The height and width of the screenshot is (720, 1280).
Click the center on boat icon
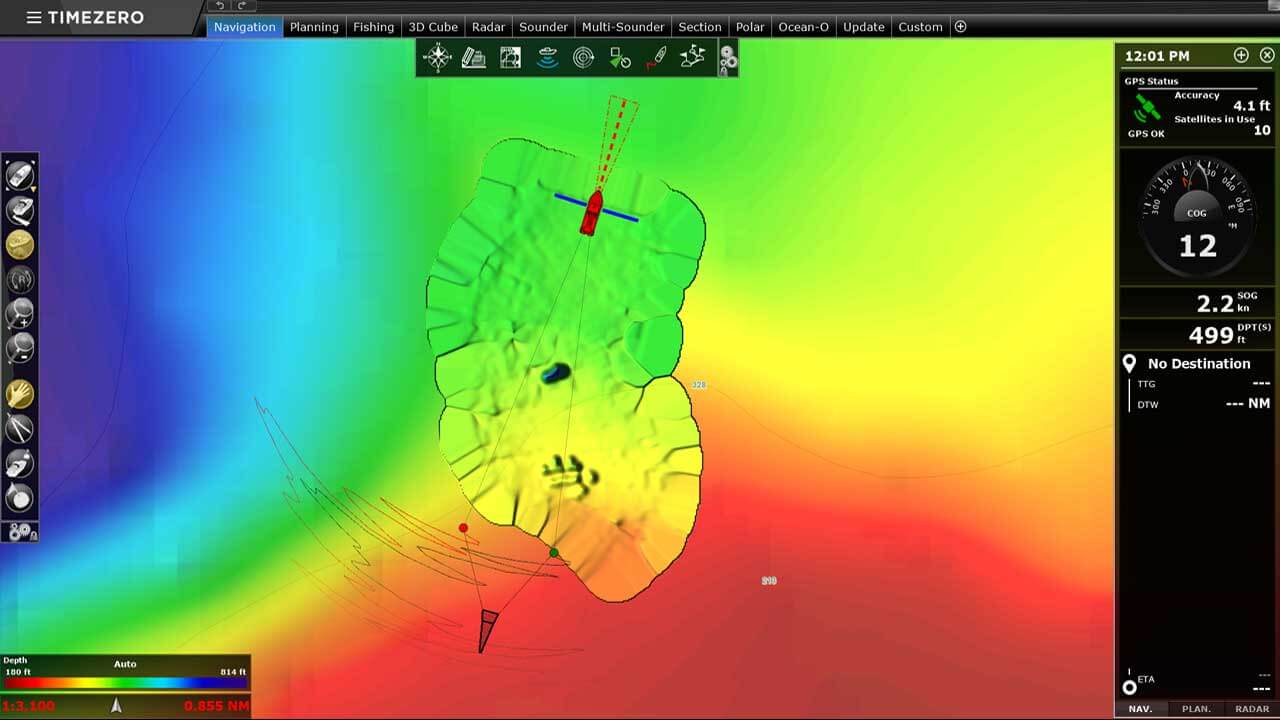(20, 177)
